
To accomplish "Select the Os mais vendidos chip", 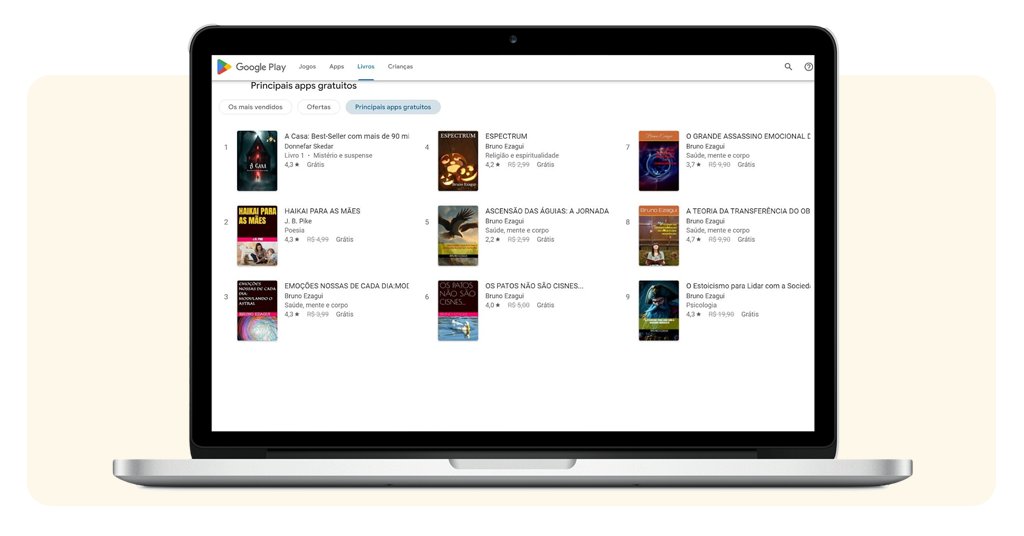I will coord(255,107).
